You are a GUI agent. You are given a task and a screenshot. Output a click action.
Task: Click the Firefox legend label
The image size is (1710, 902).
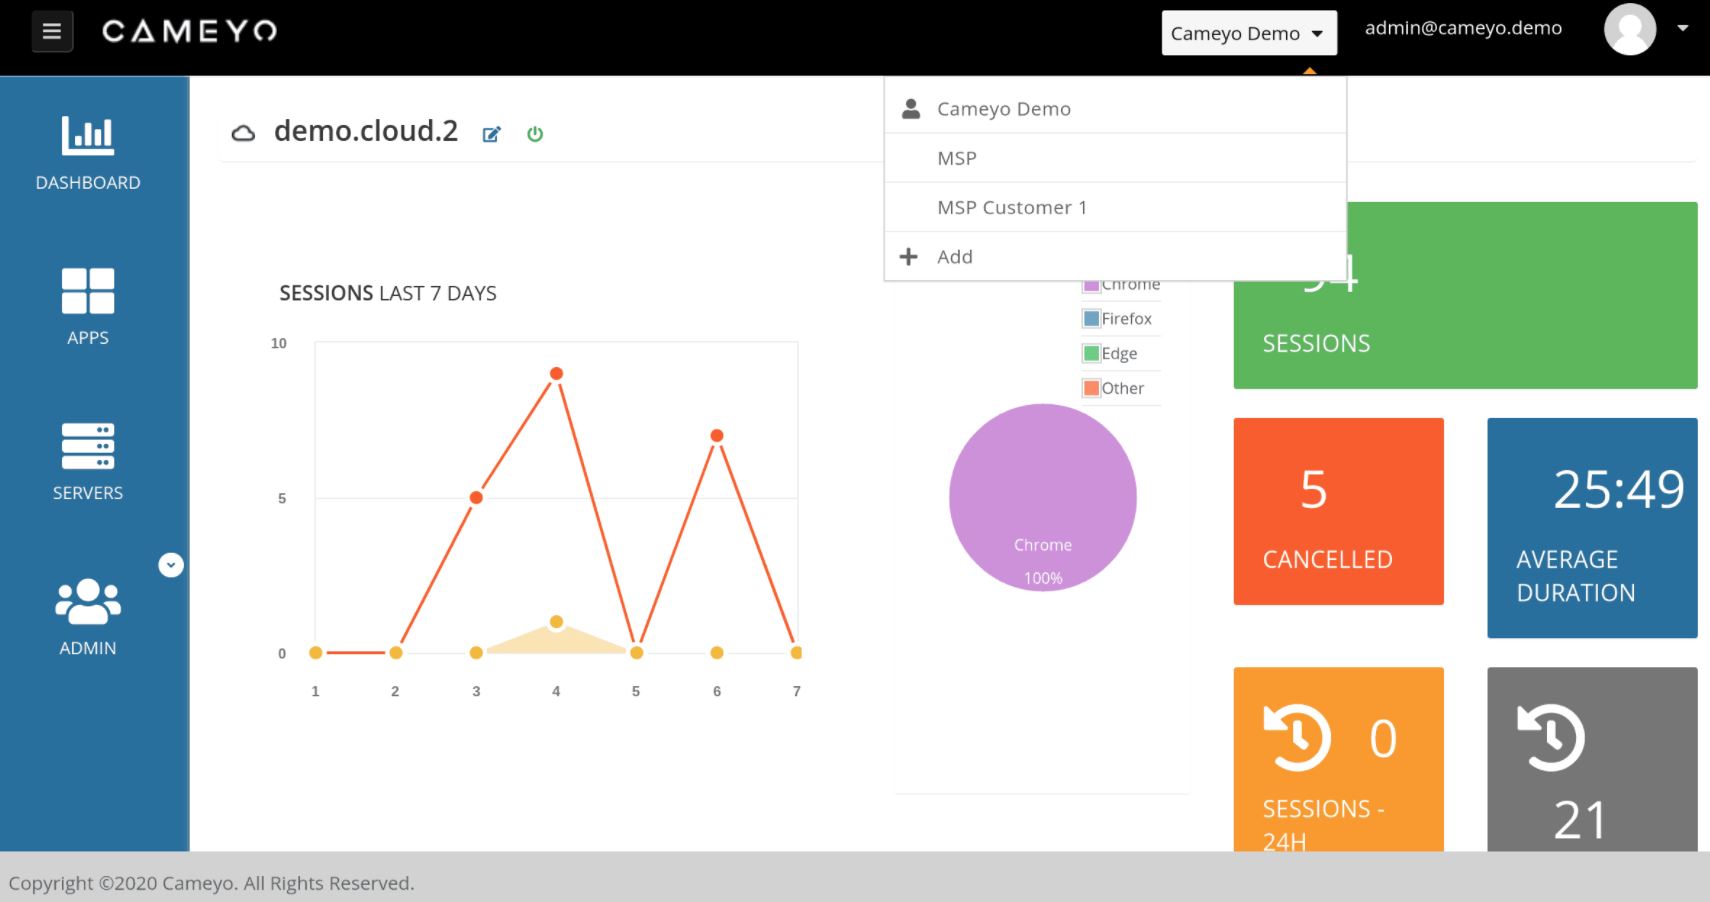pyautogui.click(x=1127, y=319)
